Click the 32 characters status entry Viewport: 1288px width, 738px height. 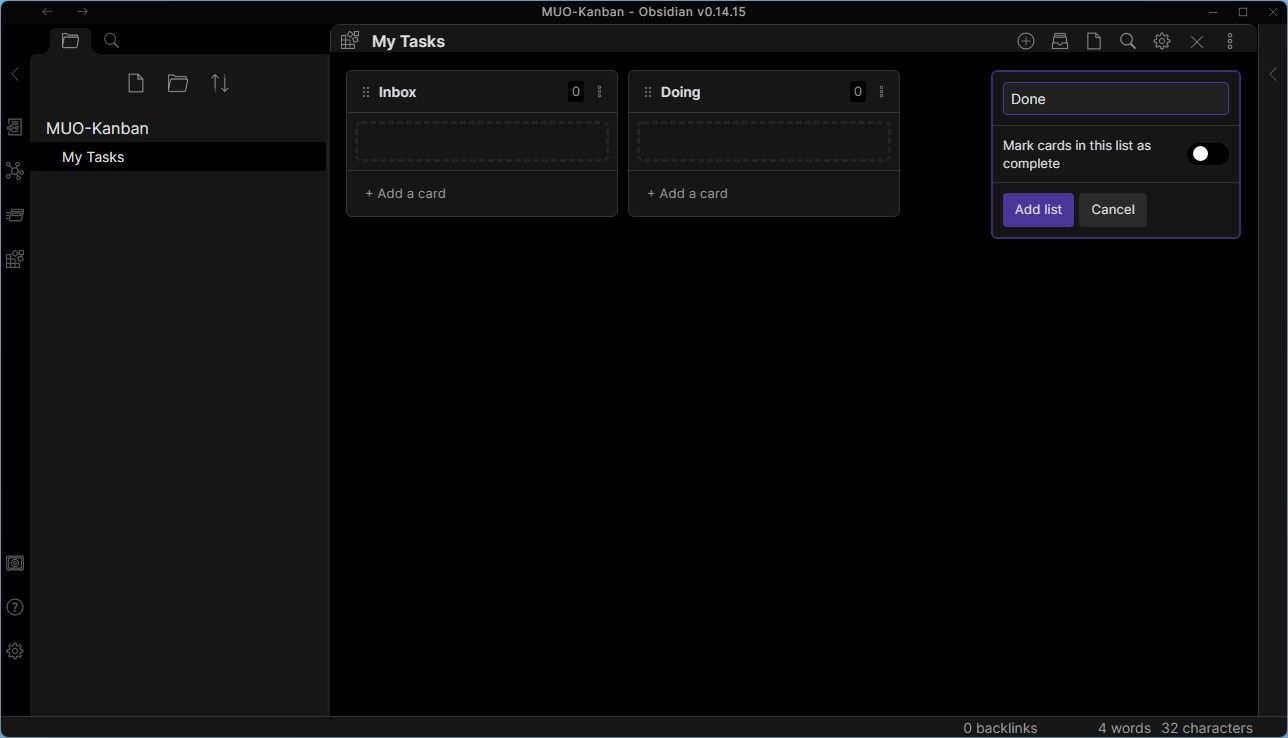tap(1207, 728)
